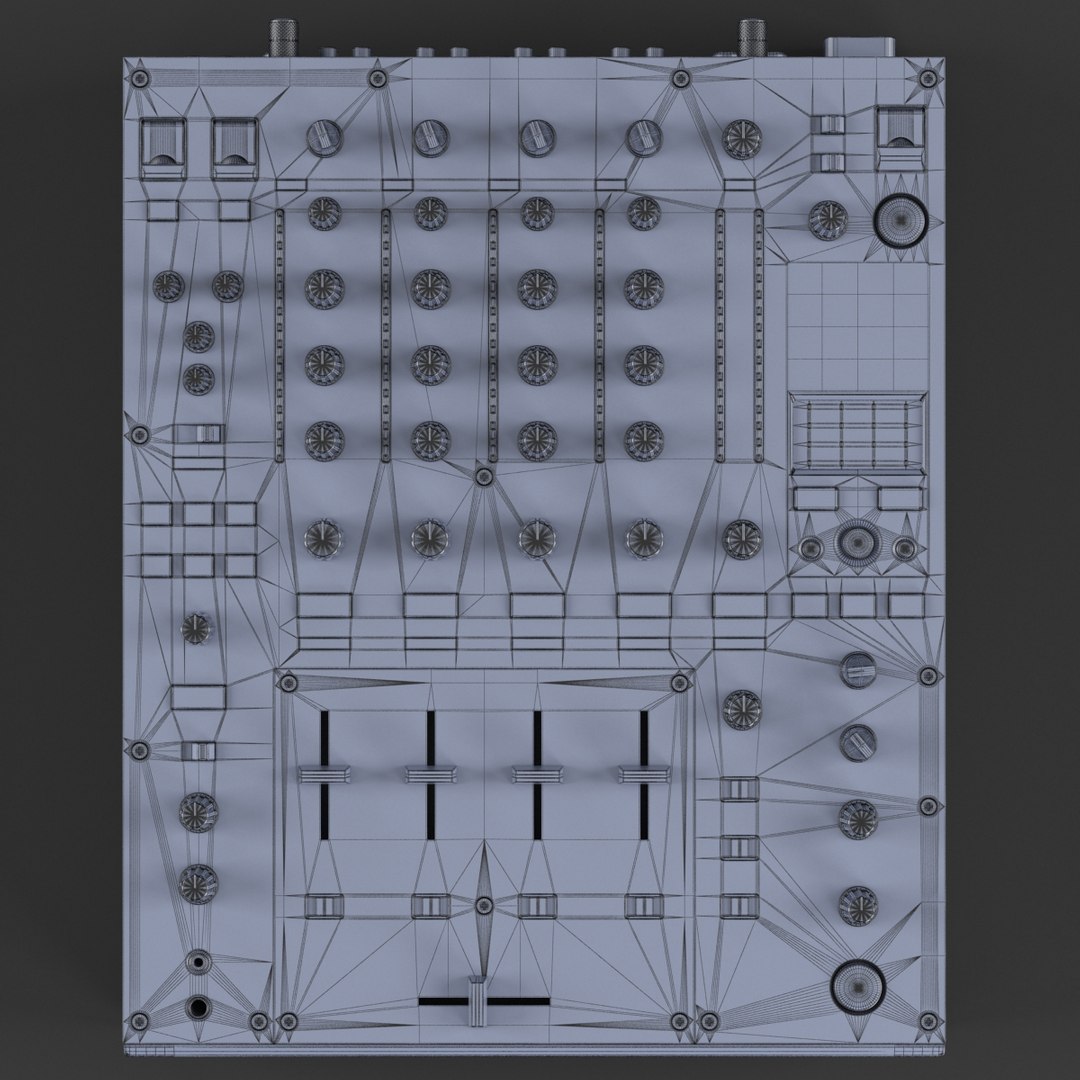Click the top-row knob of the fourth channel strip
This screenshot has width=1080, height=1080.
[644, 138]
